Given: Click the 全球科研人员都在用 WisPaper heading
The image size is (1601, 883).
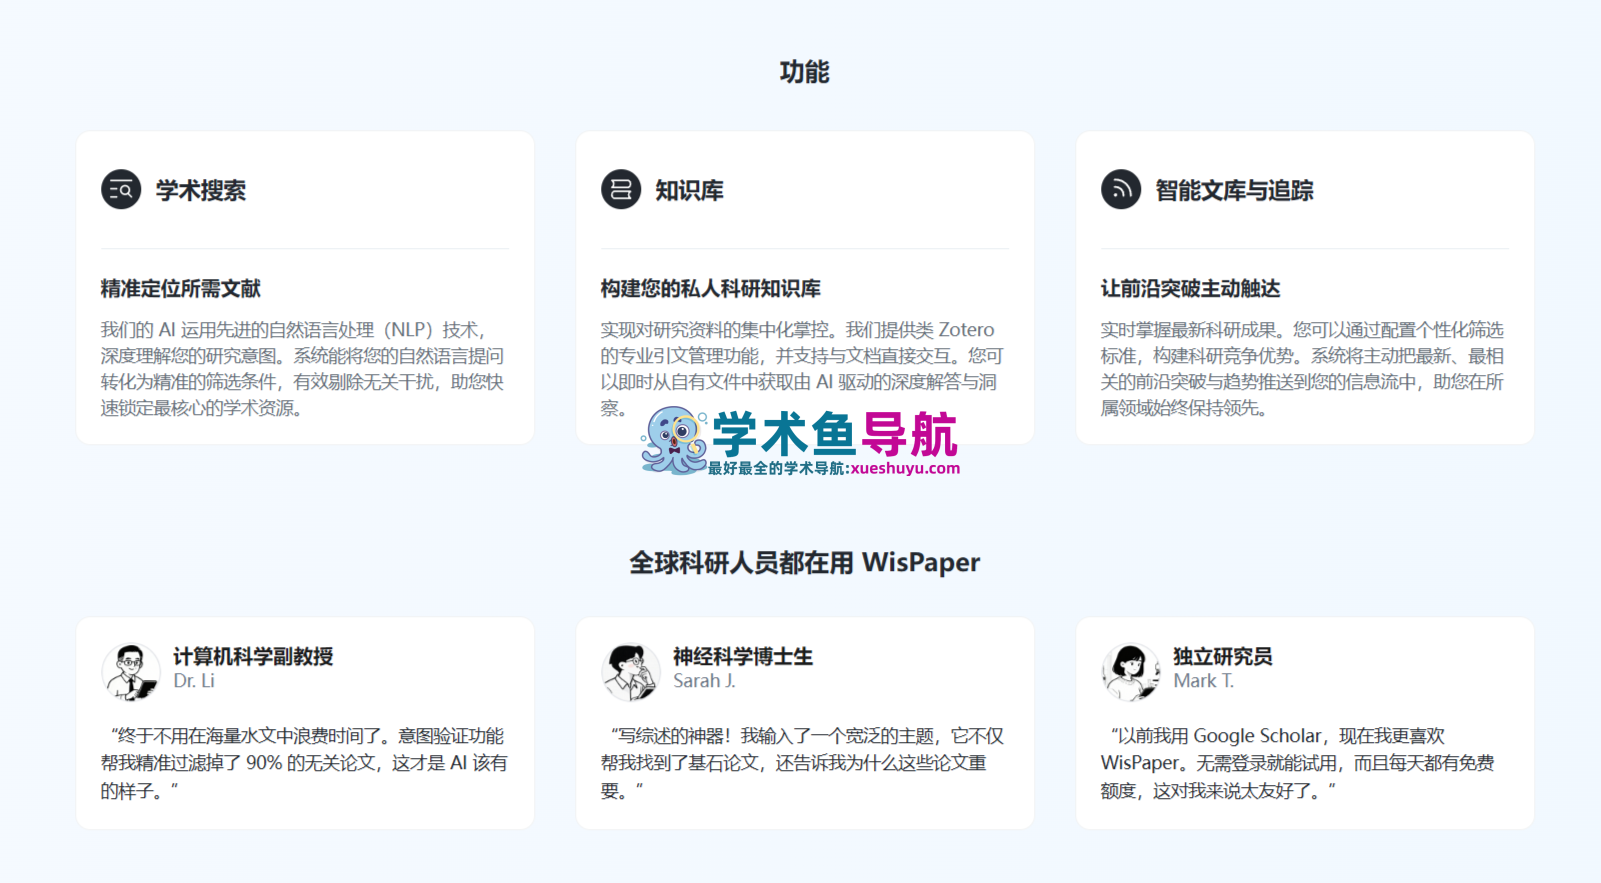Looking at the screenshot, I should click(805, 562).
